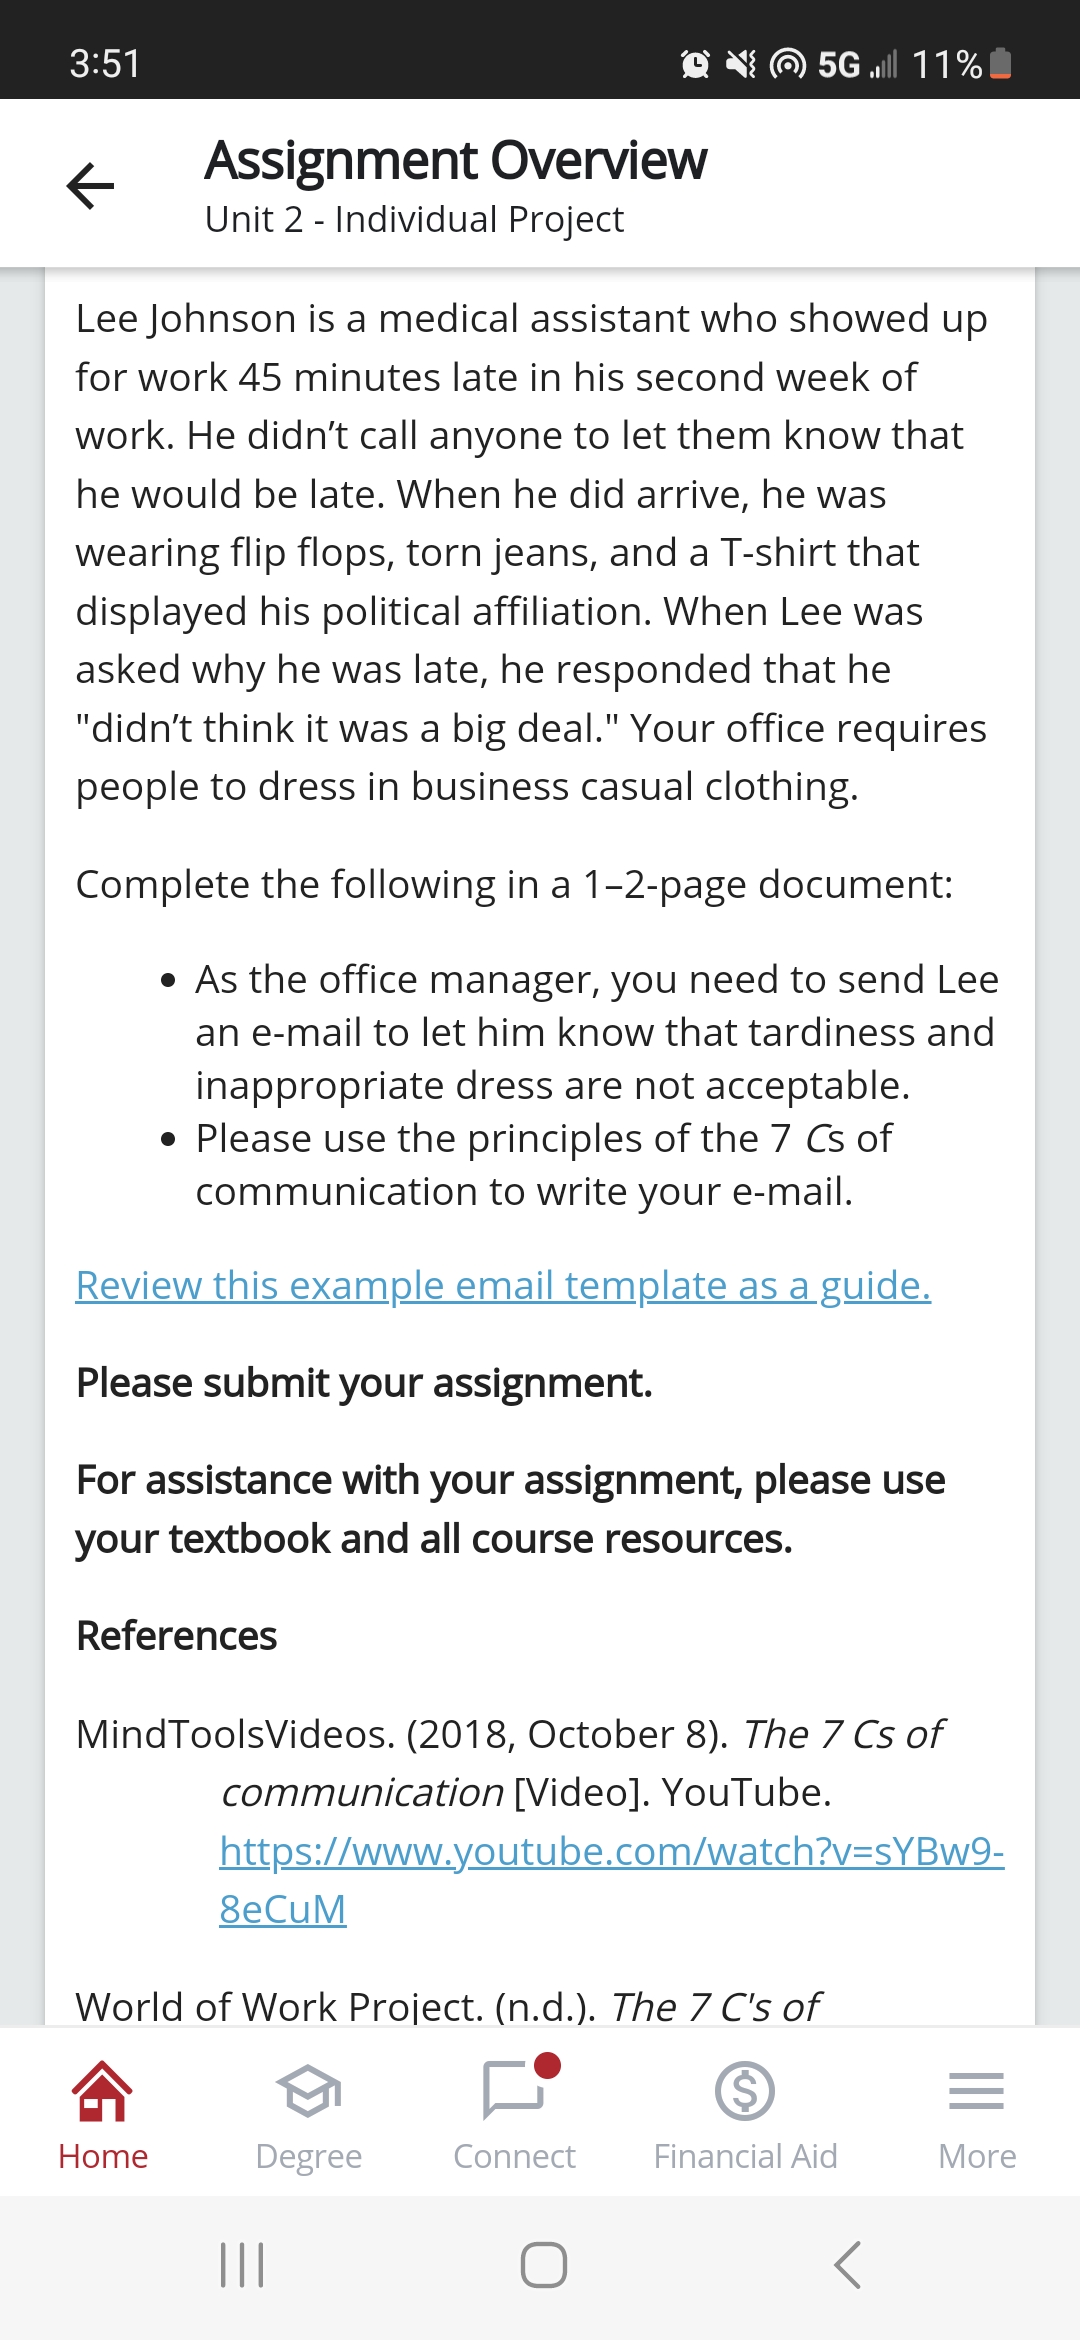The height and width of the screenshot is (2340, 1080).
Task: Tap the Financial Aid tab label
Action: 746,2155
